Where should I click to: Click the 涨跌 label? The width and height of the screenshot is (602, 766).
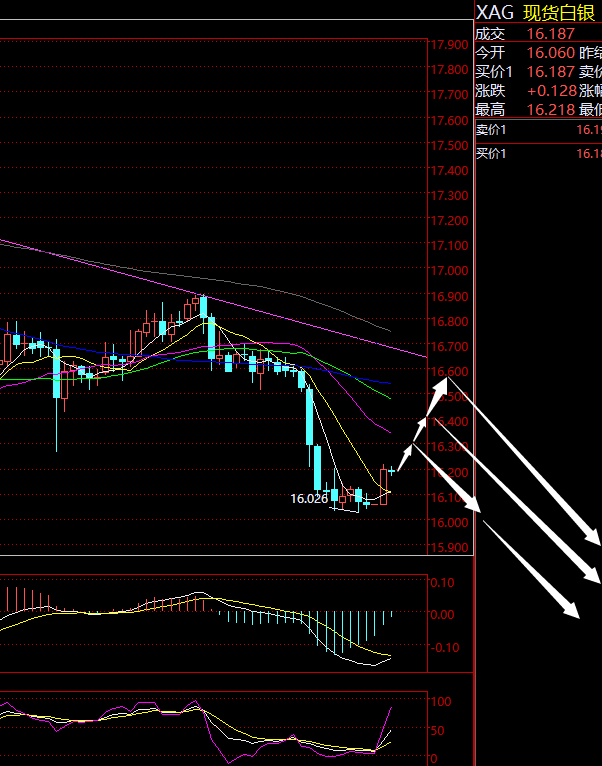pyautogui.click(x=490, y=91)
